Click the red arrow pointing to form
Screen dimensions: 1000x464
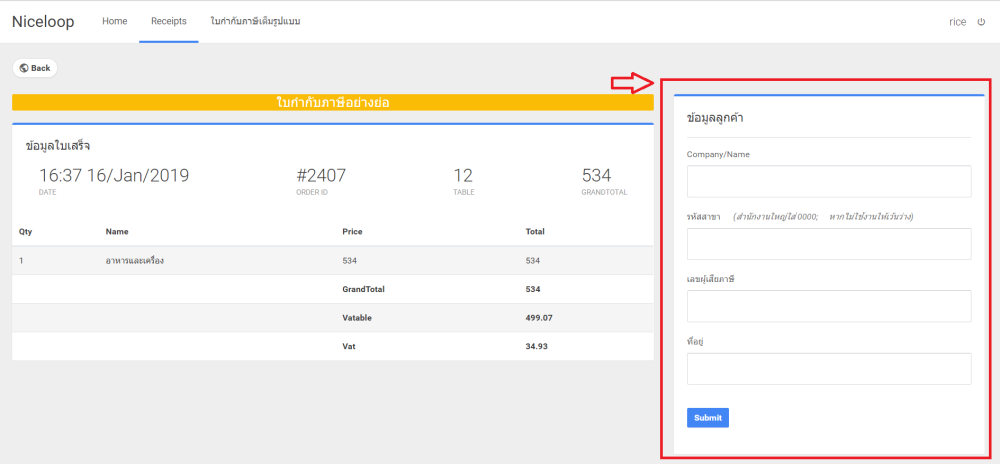[632, 83]
